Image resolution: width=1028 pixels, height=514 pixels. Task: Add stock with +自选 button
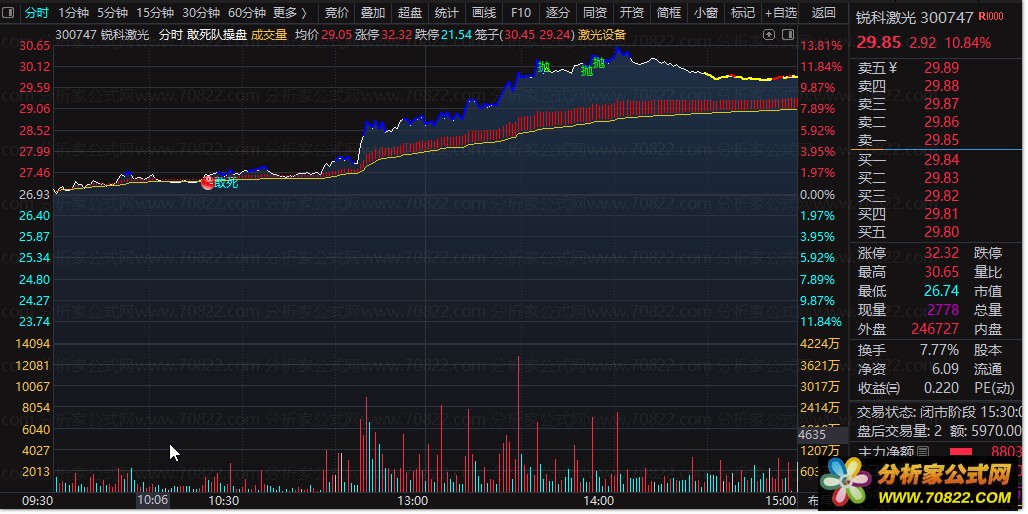780,12
